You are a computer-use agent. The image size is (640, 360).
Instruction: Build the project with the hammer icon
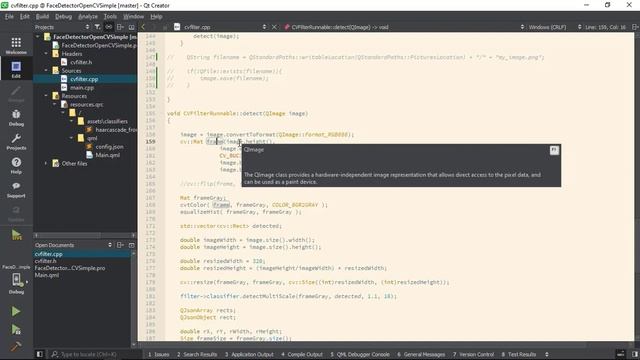point(16,347)
